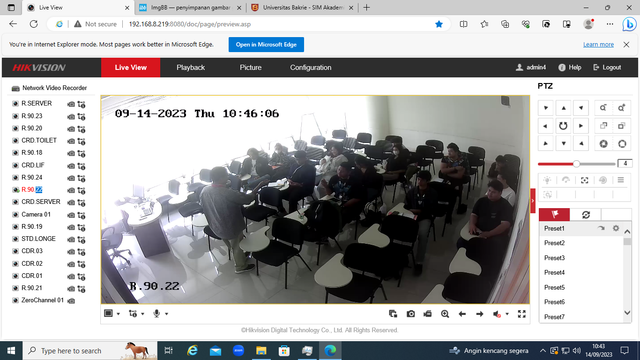Start all live views icon below the video

tap(393, 314)
